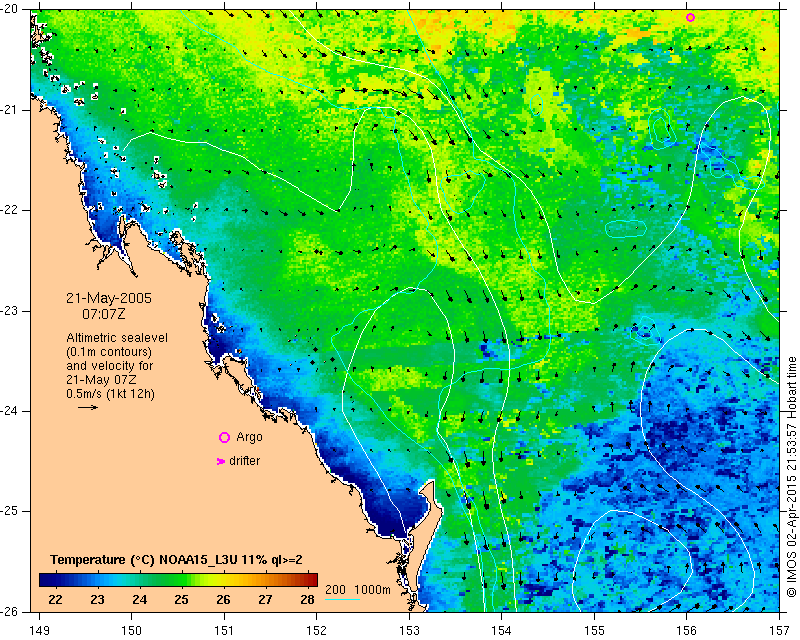
Task: Click the longitude axis label '149'
Action: pos(39,630)
